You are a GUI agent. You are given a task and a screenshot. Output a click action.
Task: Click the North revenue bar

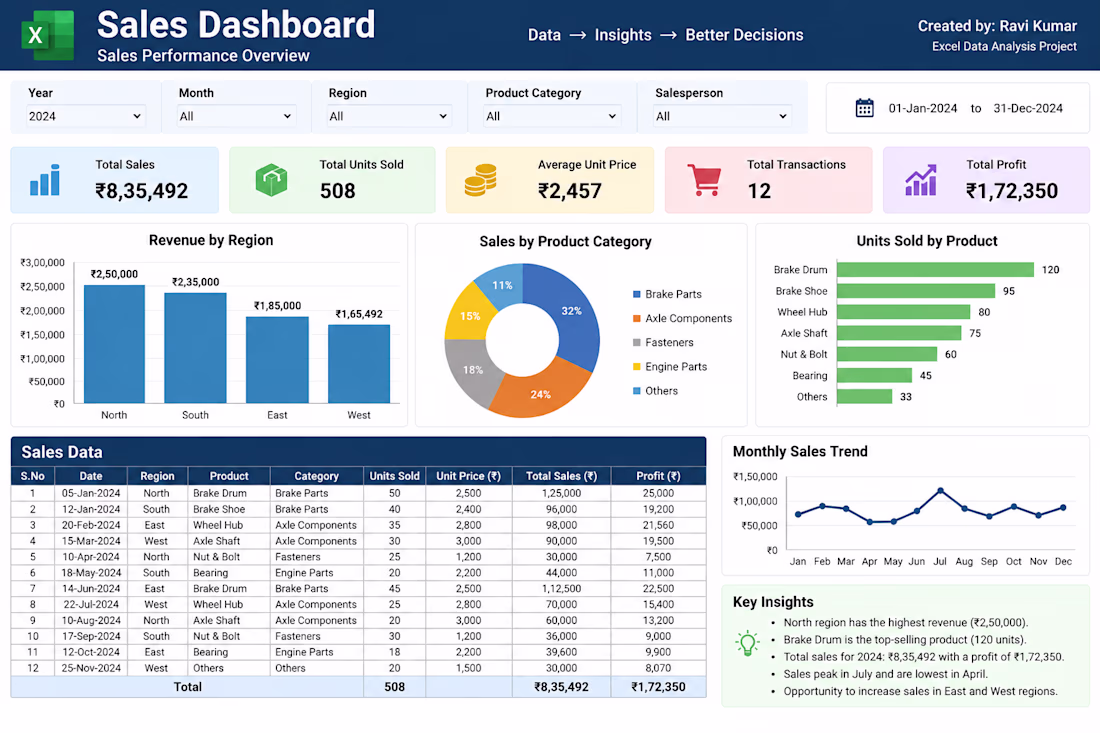pyautogui.click(x=114, y=344)
